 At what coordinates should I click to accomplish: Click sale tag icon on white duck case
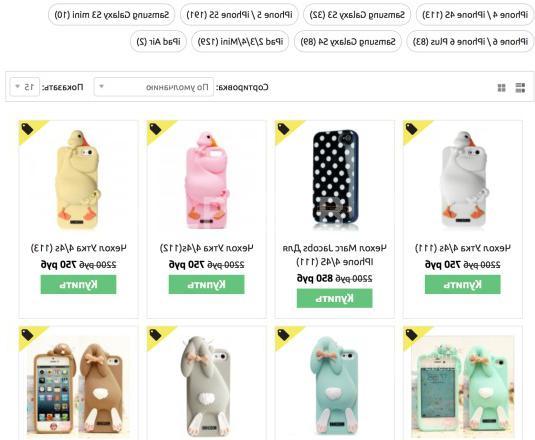[x=411, y=129]
